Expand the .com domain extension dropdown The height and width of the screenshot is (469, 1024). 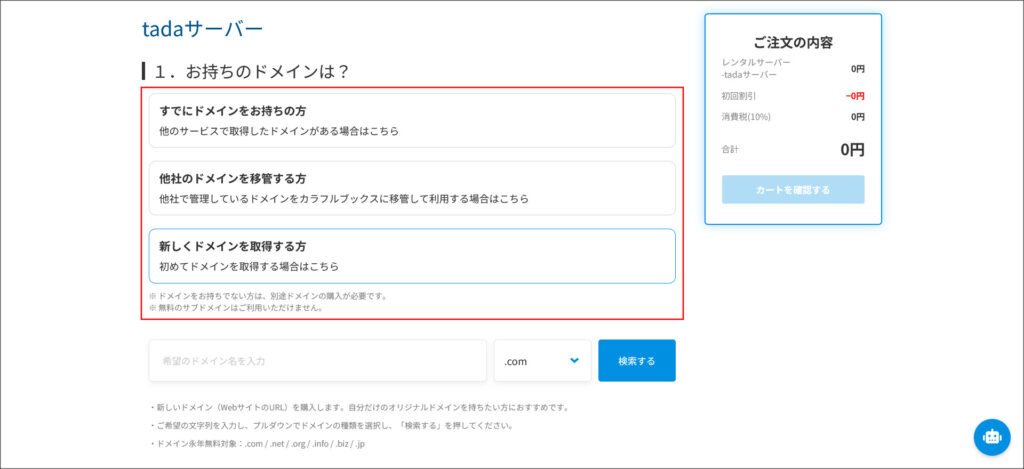coord(542,361)
